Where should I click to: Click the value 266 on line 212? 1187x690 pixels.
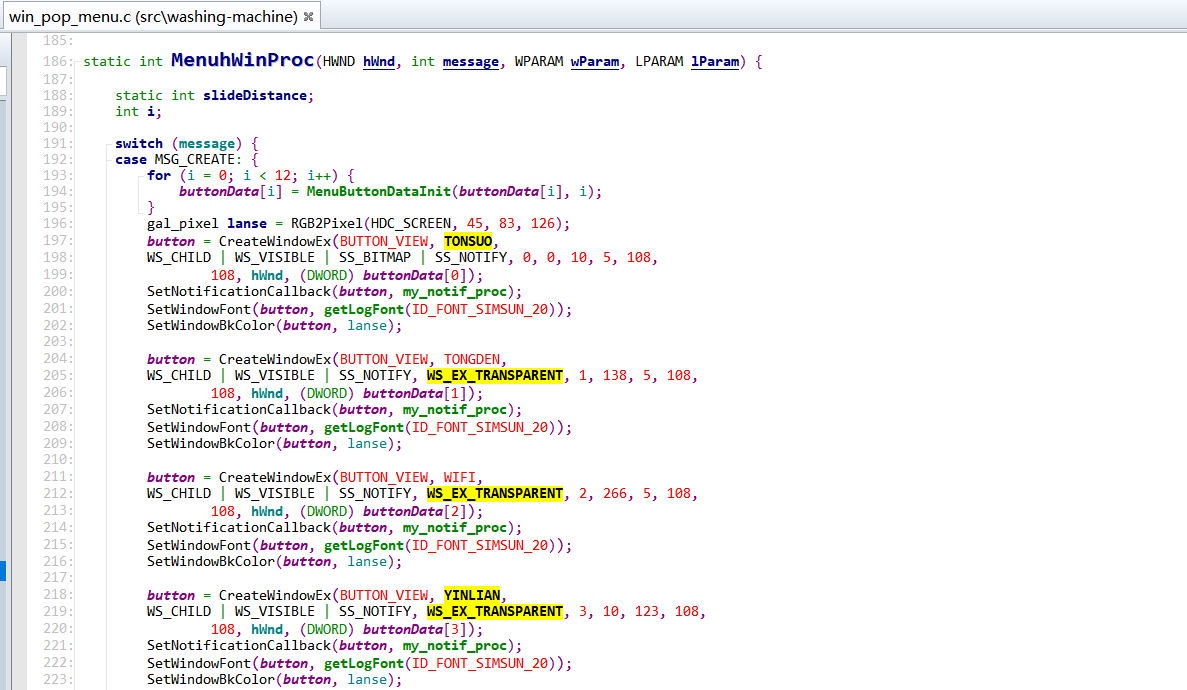click(615, 494)
